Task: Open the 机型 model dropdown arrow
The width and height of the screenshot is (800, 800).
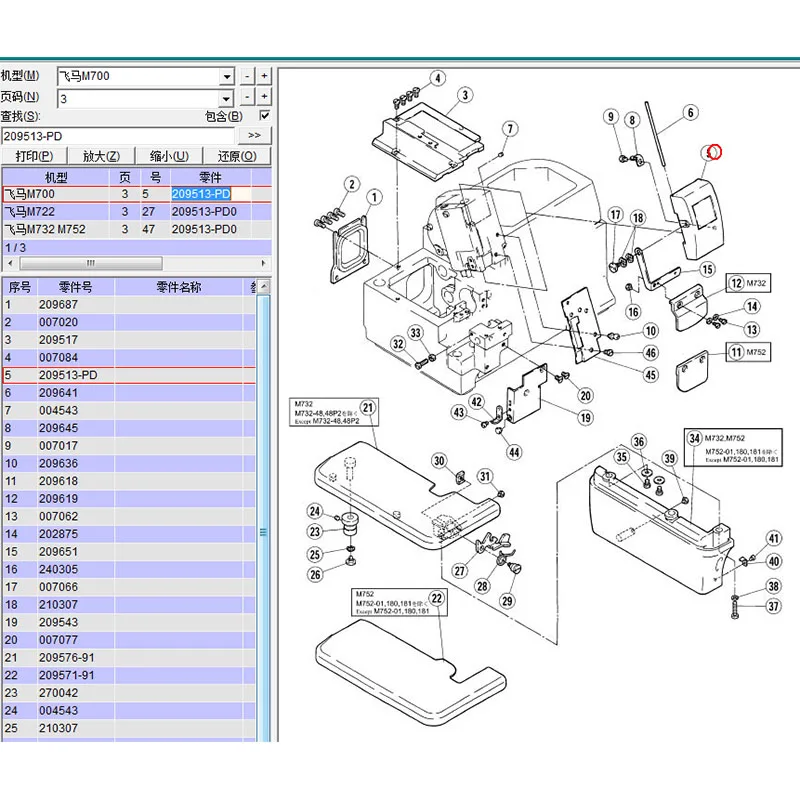Action: pos(227,77)
